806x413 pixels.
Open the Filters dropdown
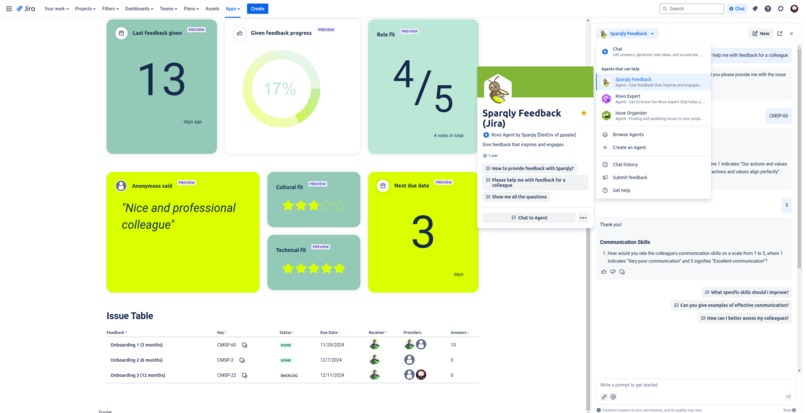(x=110, y=9)
